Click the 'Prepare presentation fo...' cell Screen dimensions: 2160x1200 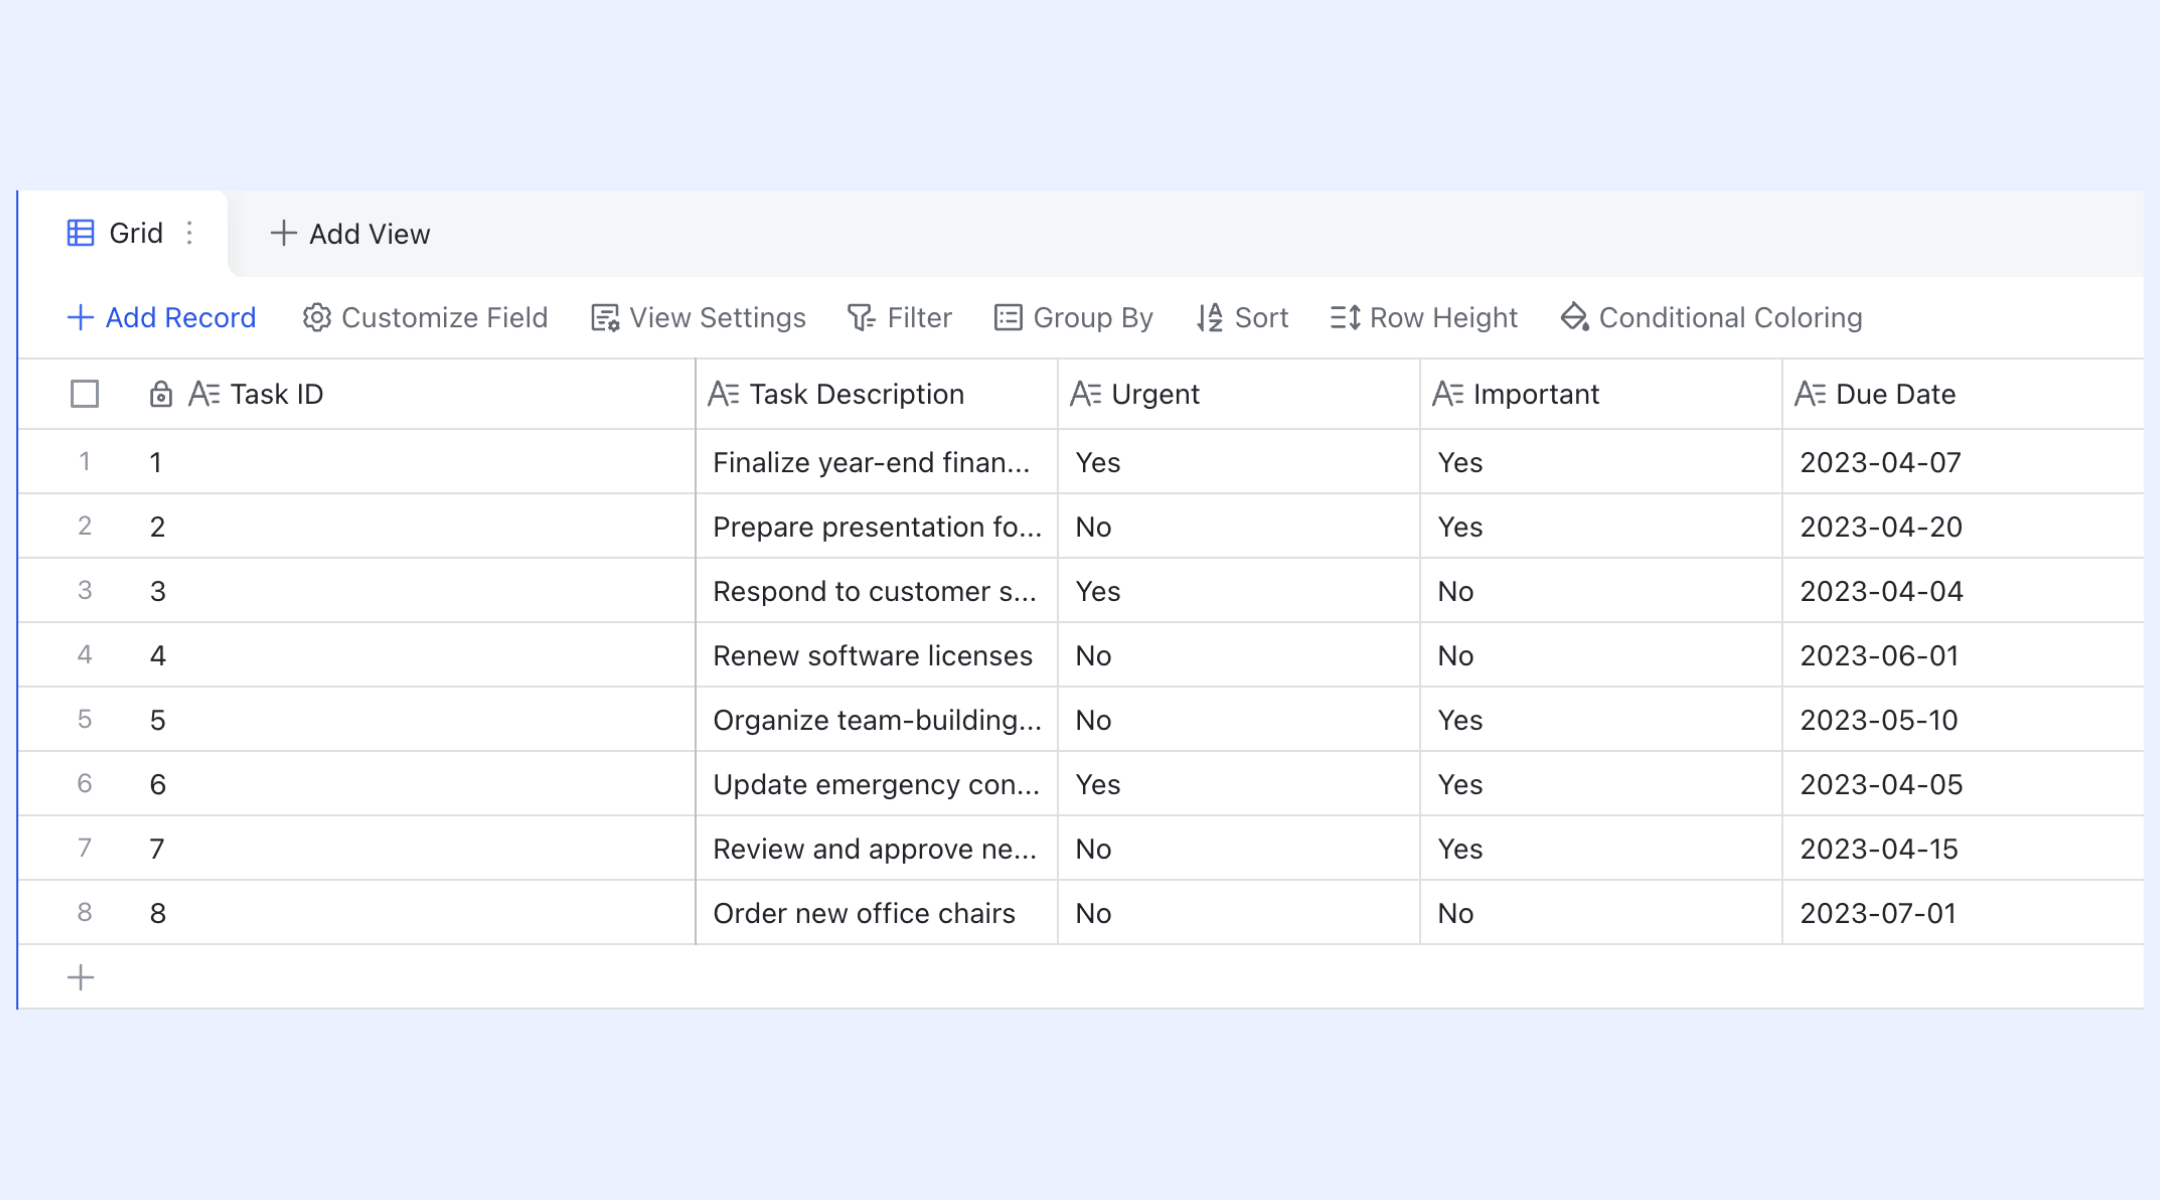tap(877, 527)
